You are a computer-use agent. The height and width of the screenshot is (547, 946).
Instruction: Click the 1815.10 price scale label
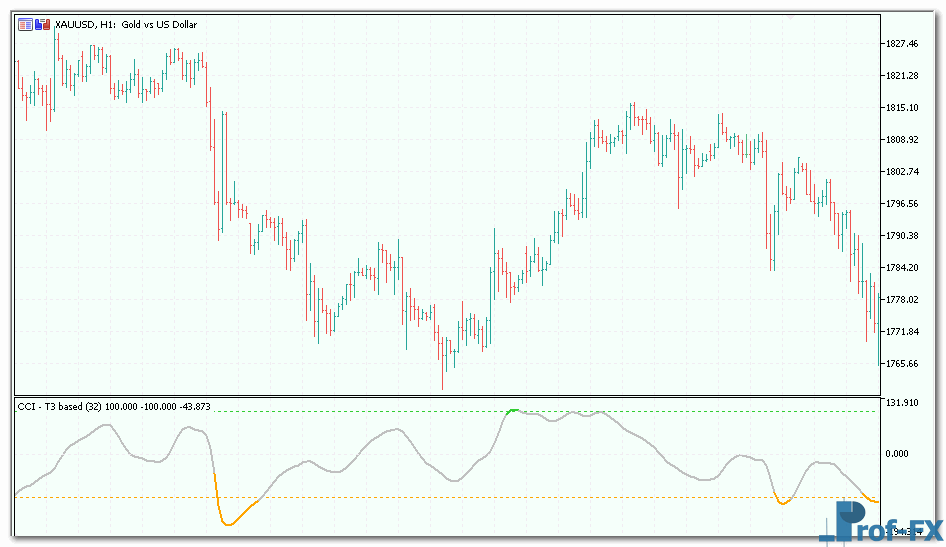(x=901, y=108)
